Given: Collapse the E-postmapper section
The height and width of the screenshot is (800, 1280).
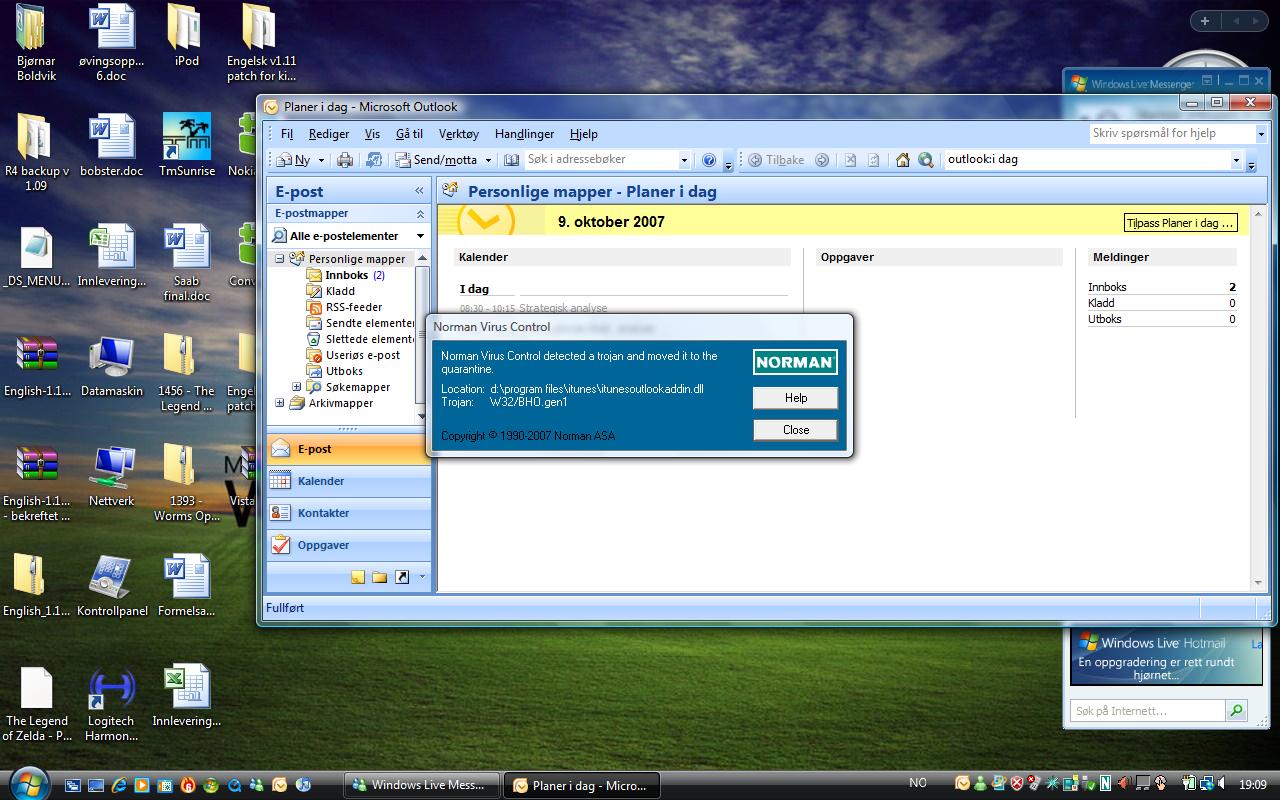Looking at the screenshot, I should coord(420,214).
